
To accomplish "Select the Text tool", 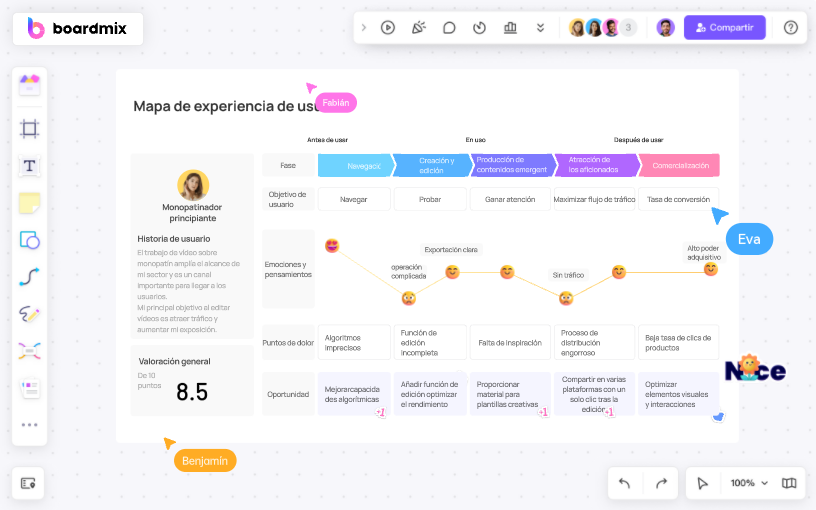I will (30, 166).
